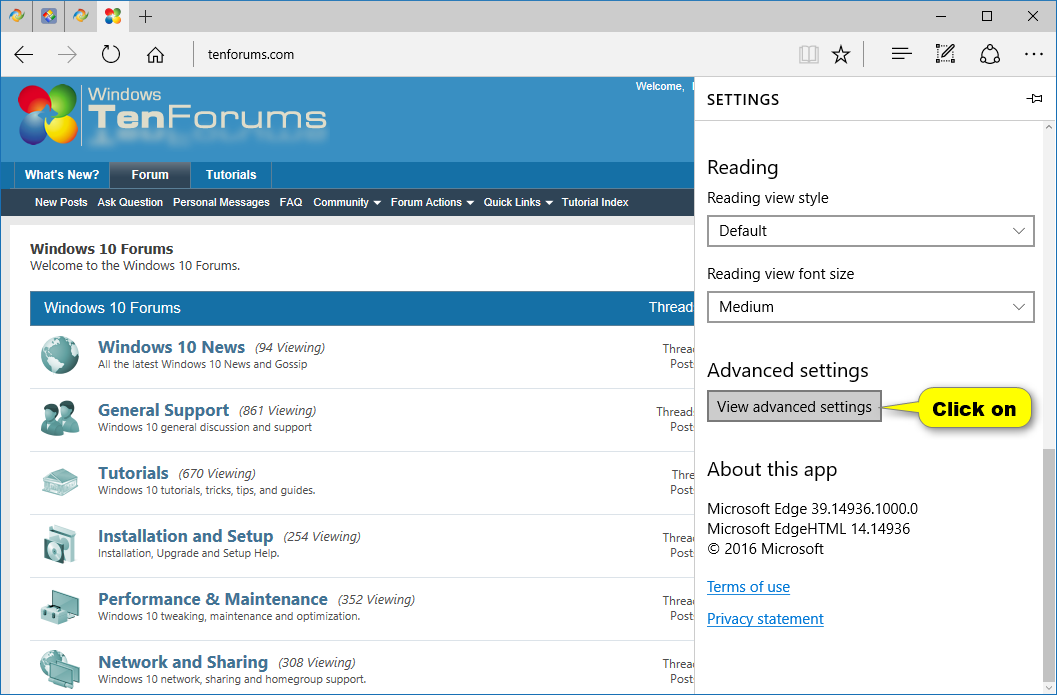
Task: Expand the Quick Links menu
Action: point(518,202)
